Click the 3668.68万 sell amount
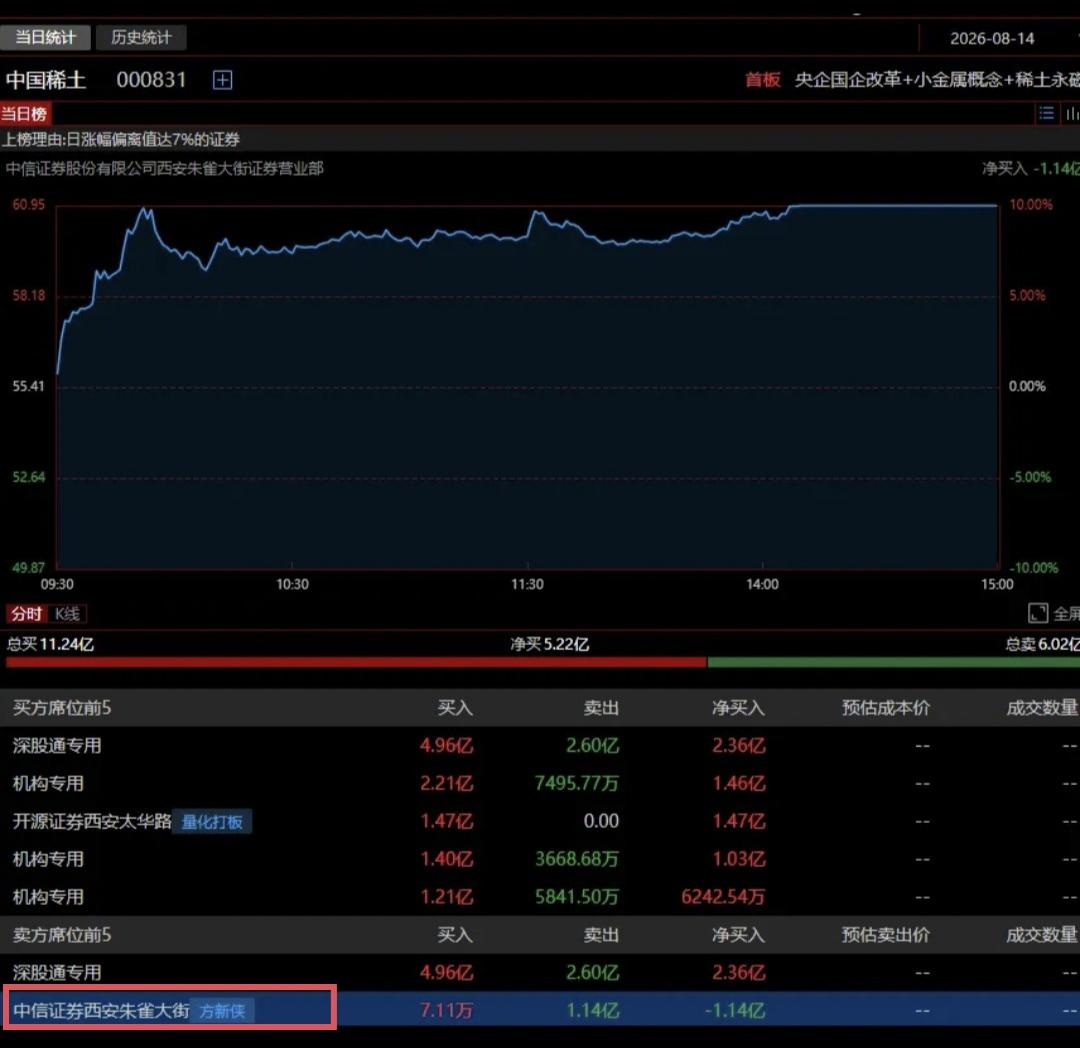 (x=577, y=859)
